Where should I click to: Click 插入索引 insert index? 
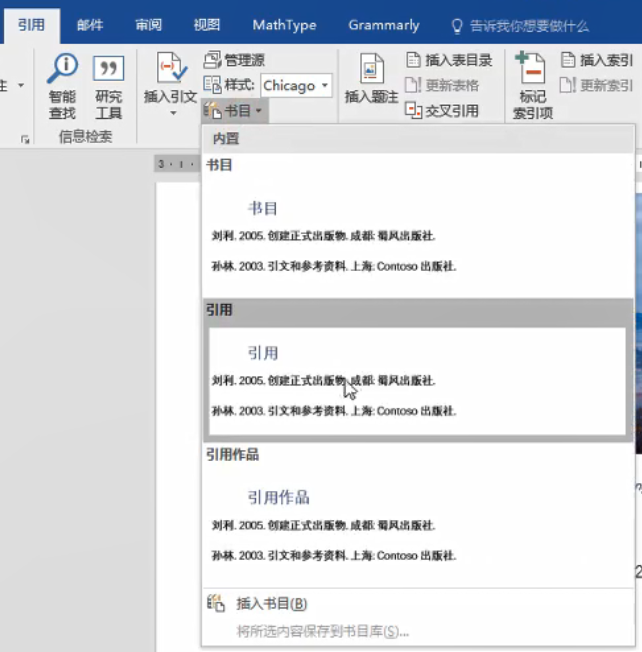coord(597,60)
